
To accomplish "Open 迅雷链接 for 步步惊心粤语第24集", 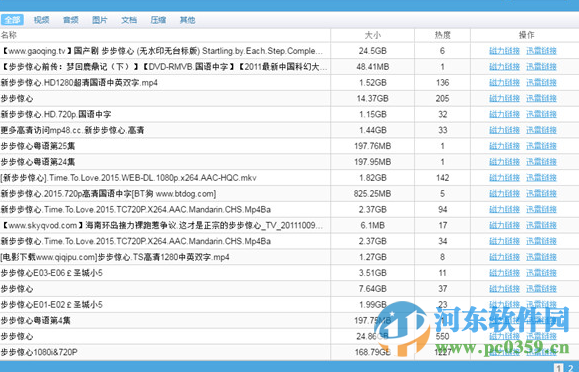I will tap(541, 162).
